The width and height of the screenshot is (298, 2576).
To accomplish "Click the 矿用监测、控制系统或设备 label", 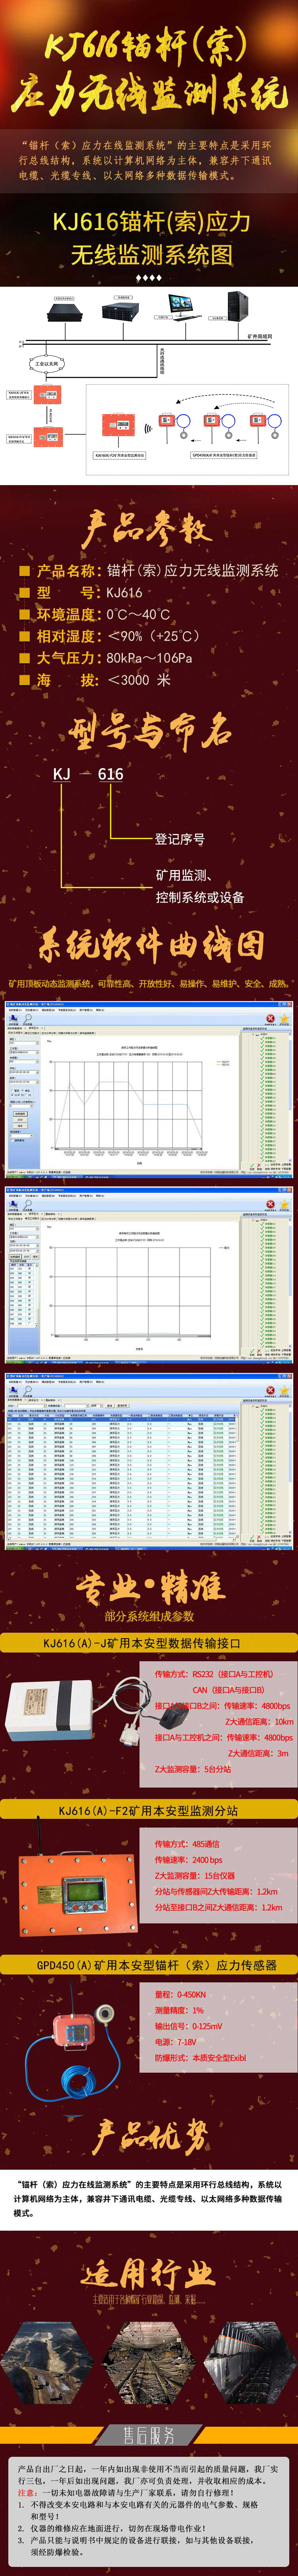I will pos(200,886).
